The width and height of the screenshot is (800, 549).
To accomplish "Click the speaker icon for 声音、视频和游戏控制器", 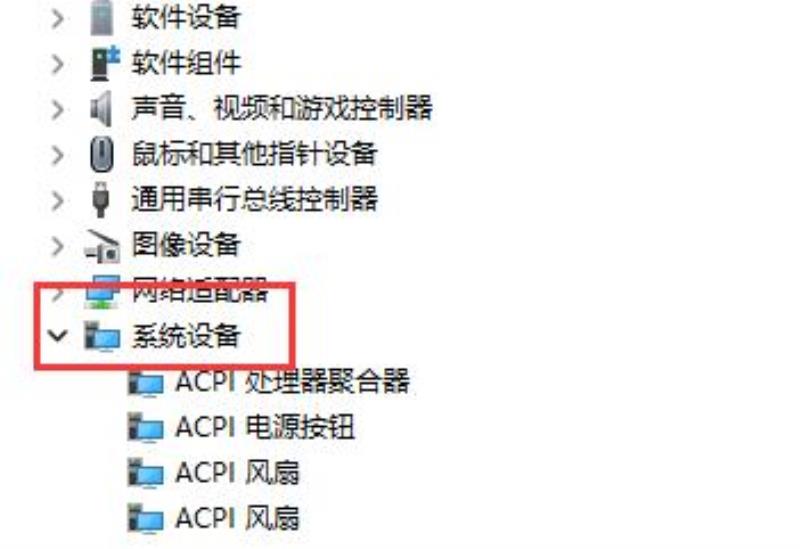I will tap(101, 108).
